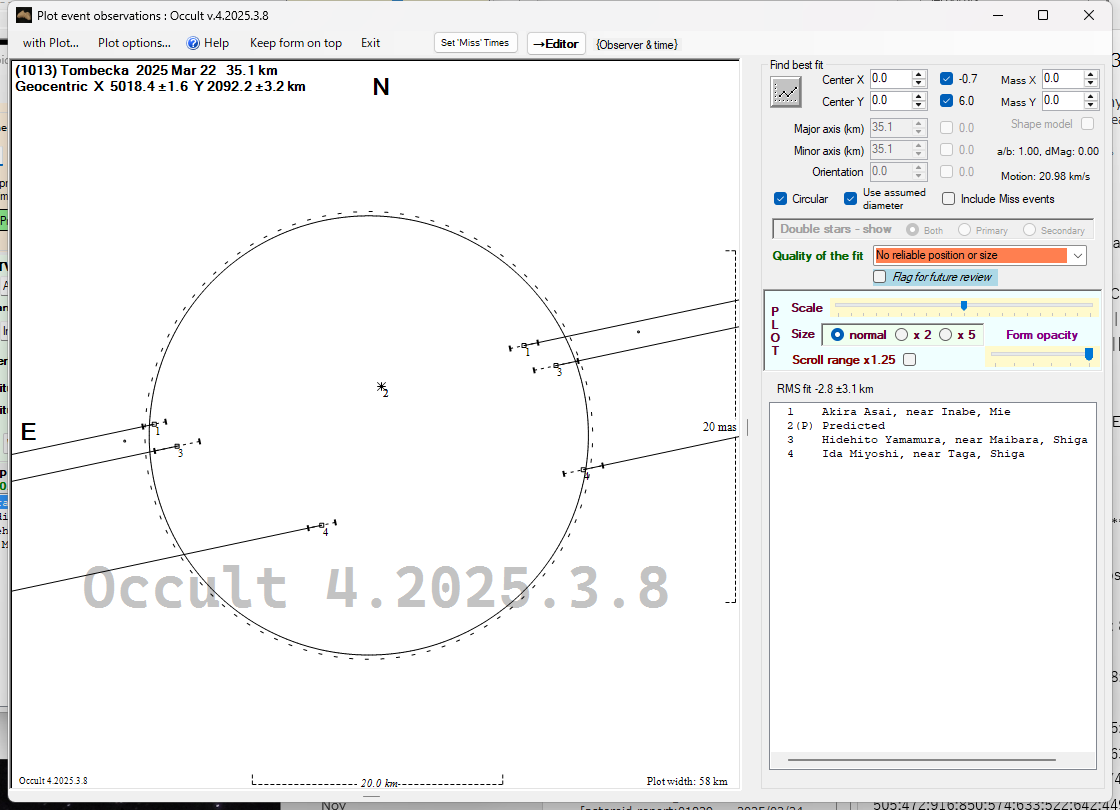Decrease the Center Y value with down arrow
Image resolution: width=1120 pixels, height=810 pixels.
pyautogui.click(x=919, y=106)
